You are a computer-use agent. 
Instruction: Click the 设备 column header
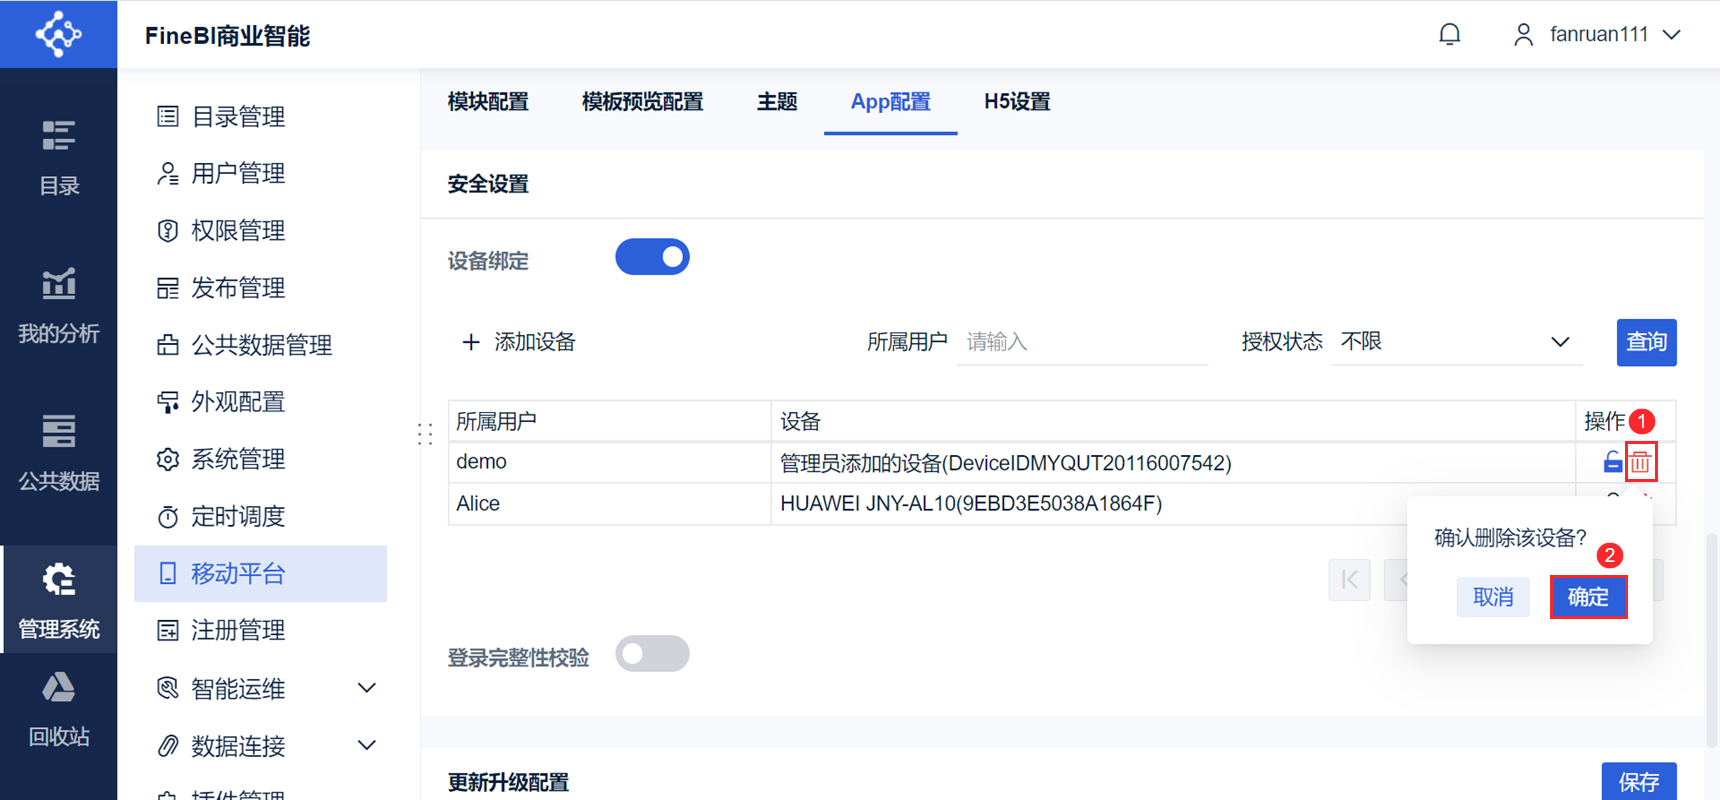click(1173, 421)
